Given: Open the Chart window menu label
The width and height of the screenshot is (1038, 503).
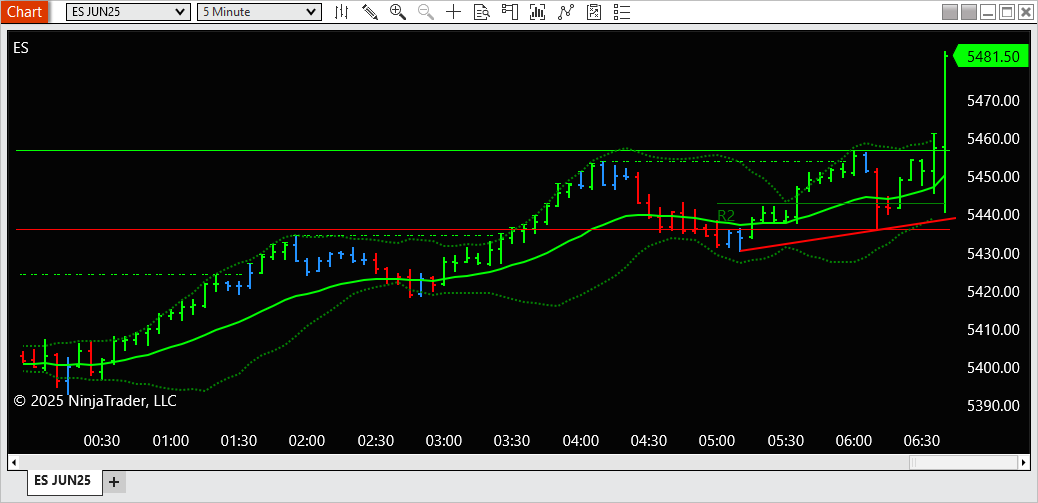Looking at the screenshot, I should coord(24,12).
